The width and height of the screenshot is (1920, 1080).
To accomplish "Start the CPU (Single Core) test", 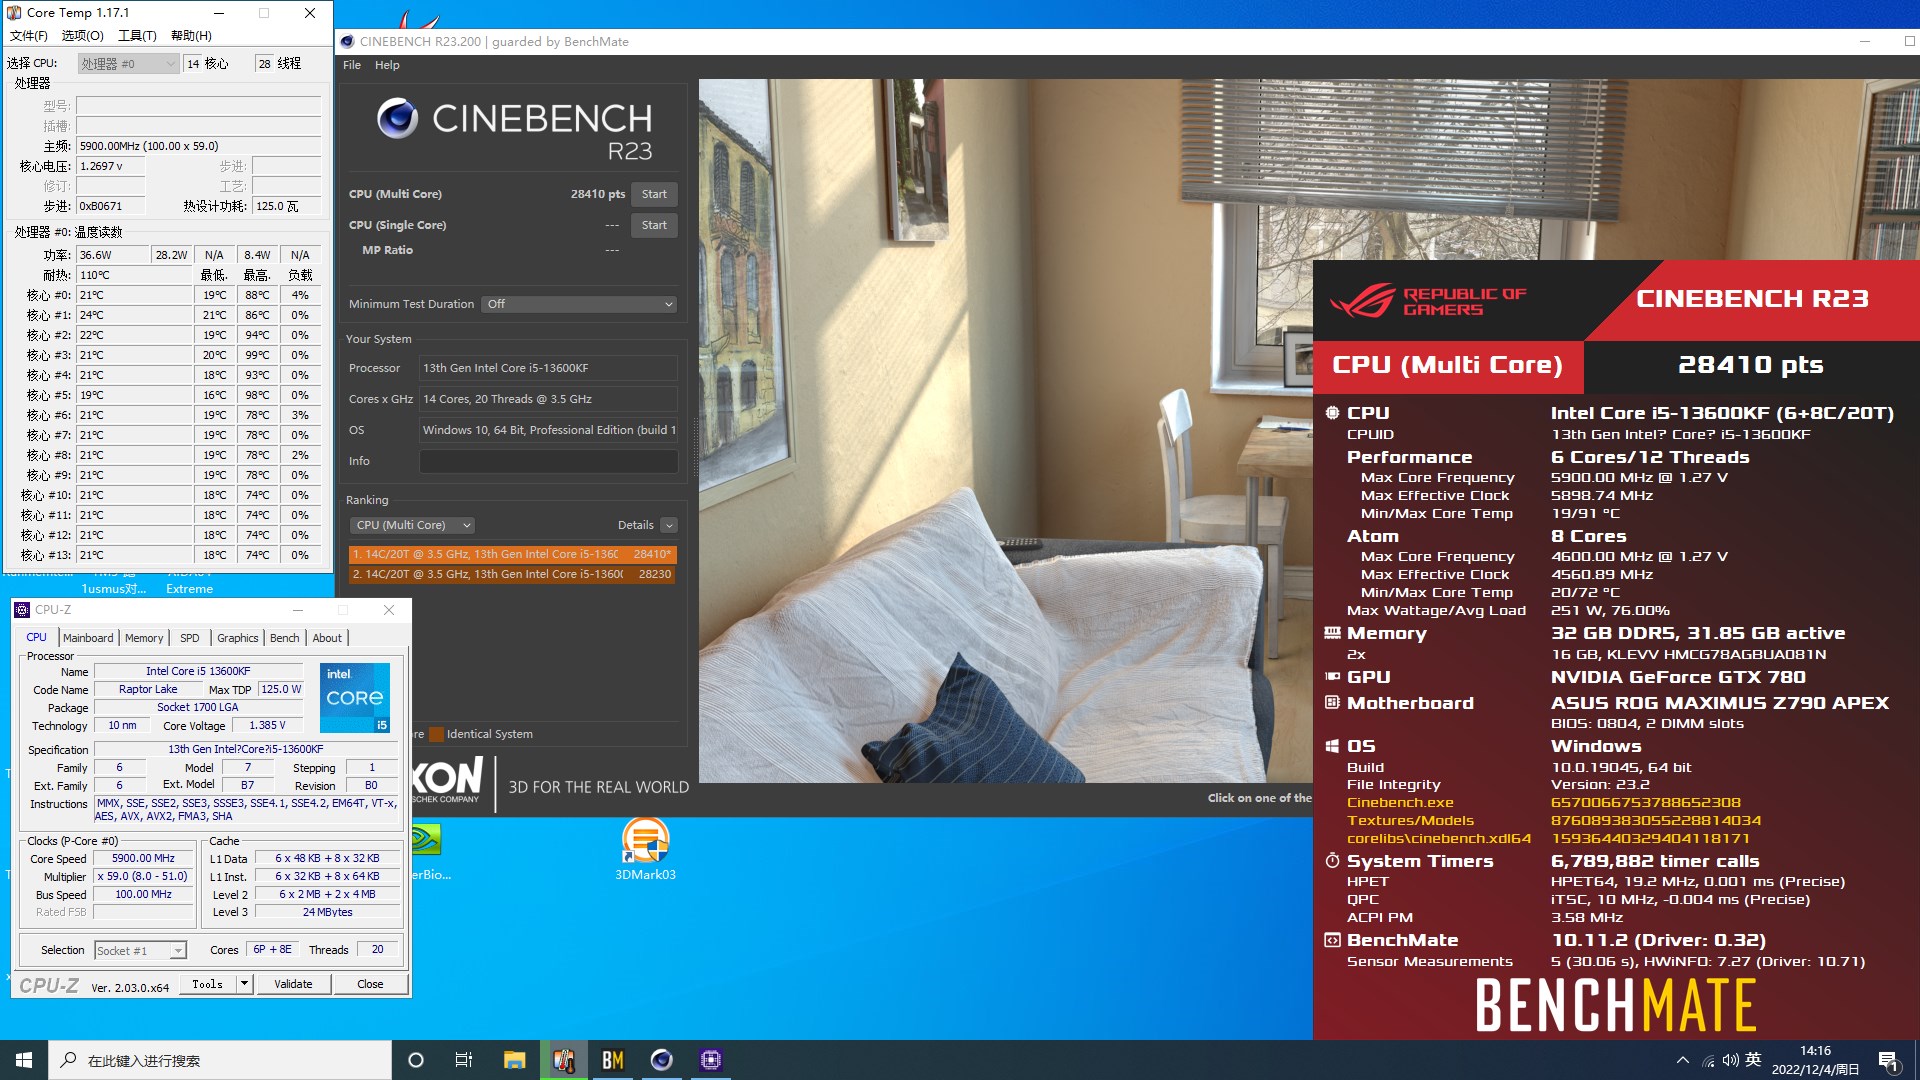I will [654, 225].
